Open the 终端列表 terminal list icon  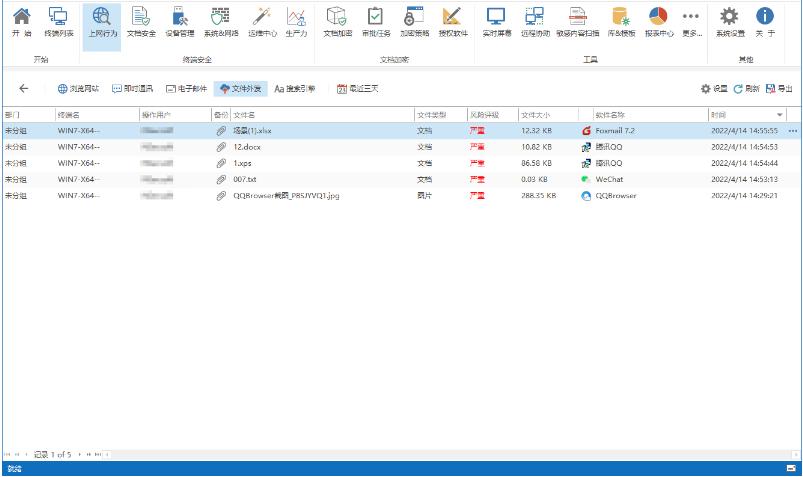[x=58, y=22]
